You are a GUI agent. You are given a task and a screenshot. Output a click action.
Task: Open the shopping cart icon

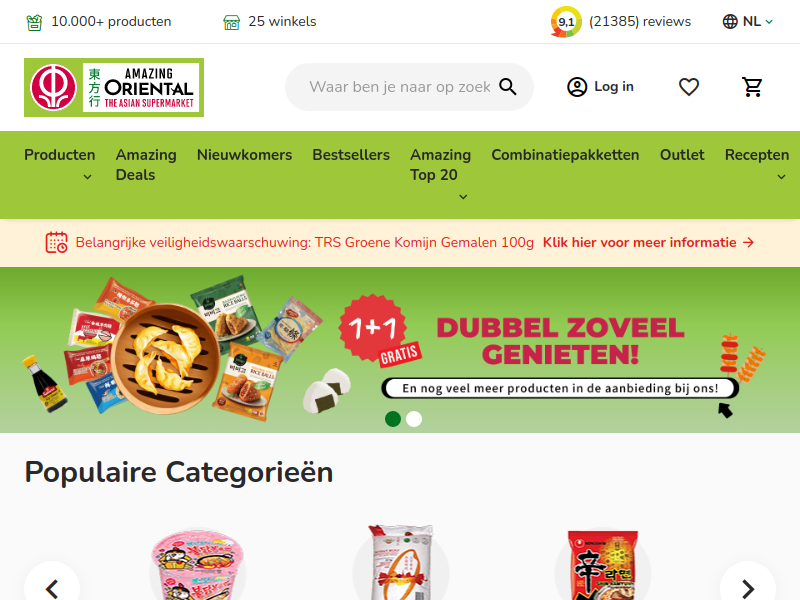click(x=752, y=87)
